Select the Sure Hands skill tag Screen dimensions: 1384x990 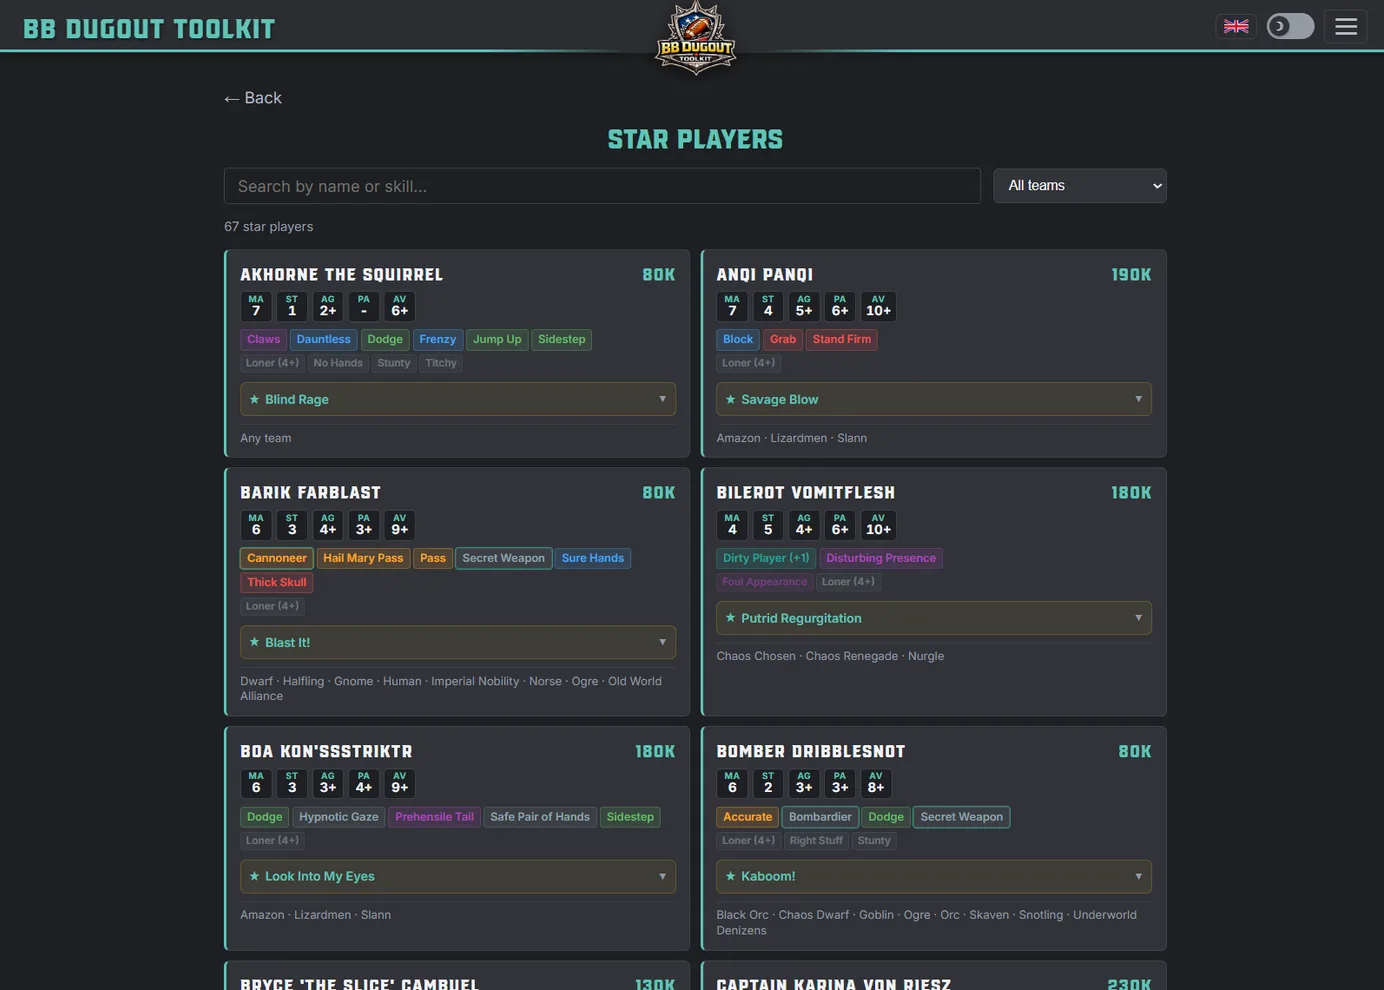click(593, 558)
